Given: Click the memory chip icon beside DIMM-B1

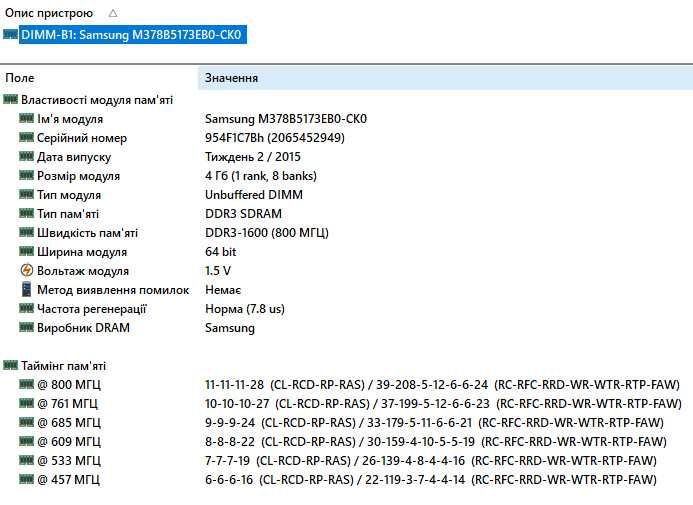Looking at the screenshot, I should [10, 34].
